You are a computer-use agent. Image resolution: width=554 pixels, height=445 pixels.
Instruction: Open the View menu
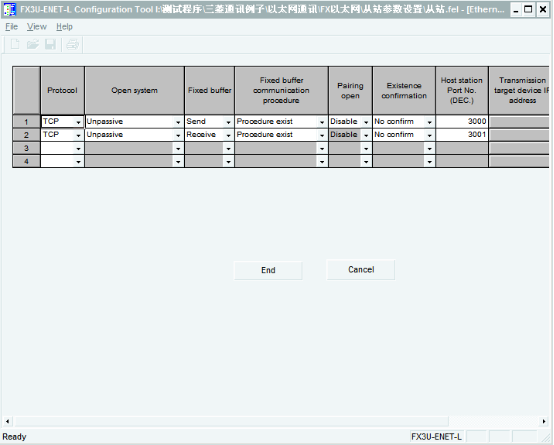pyautogui.click(x=37, y=27)
